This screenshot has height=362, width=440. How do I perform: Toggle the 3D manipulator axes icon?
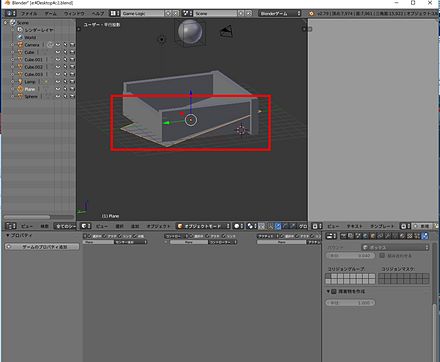271,226
